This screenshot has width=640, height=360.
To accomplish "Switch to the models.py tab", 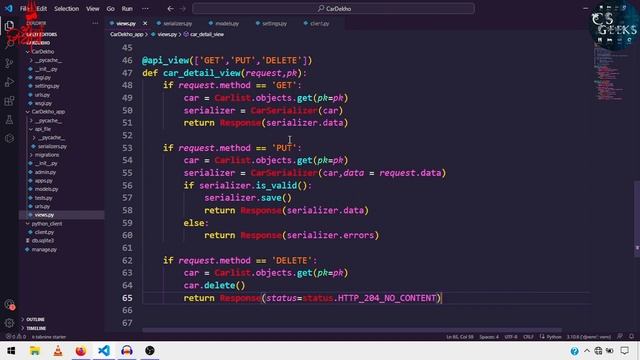I will click(x=224, y=23).
